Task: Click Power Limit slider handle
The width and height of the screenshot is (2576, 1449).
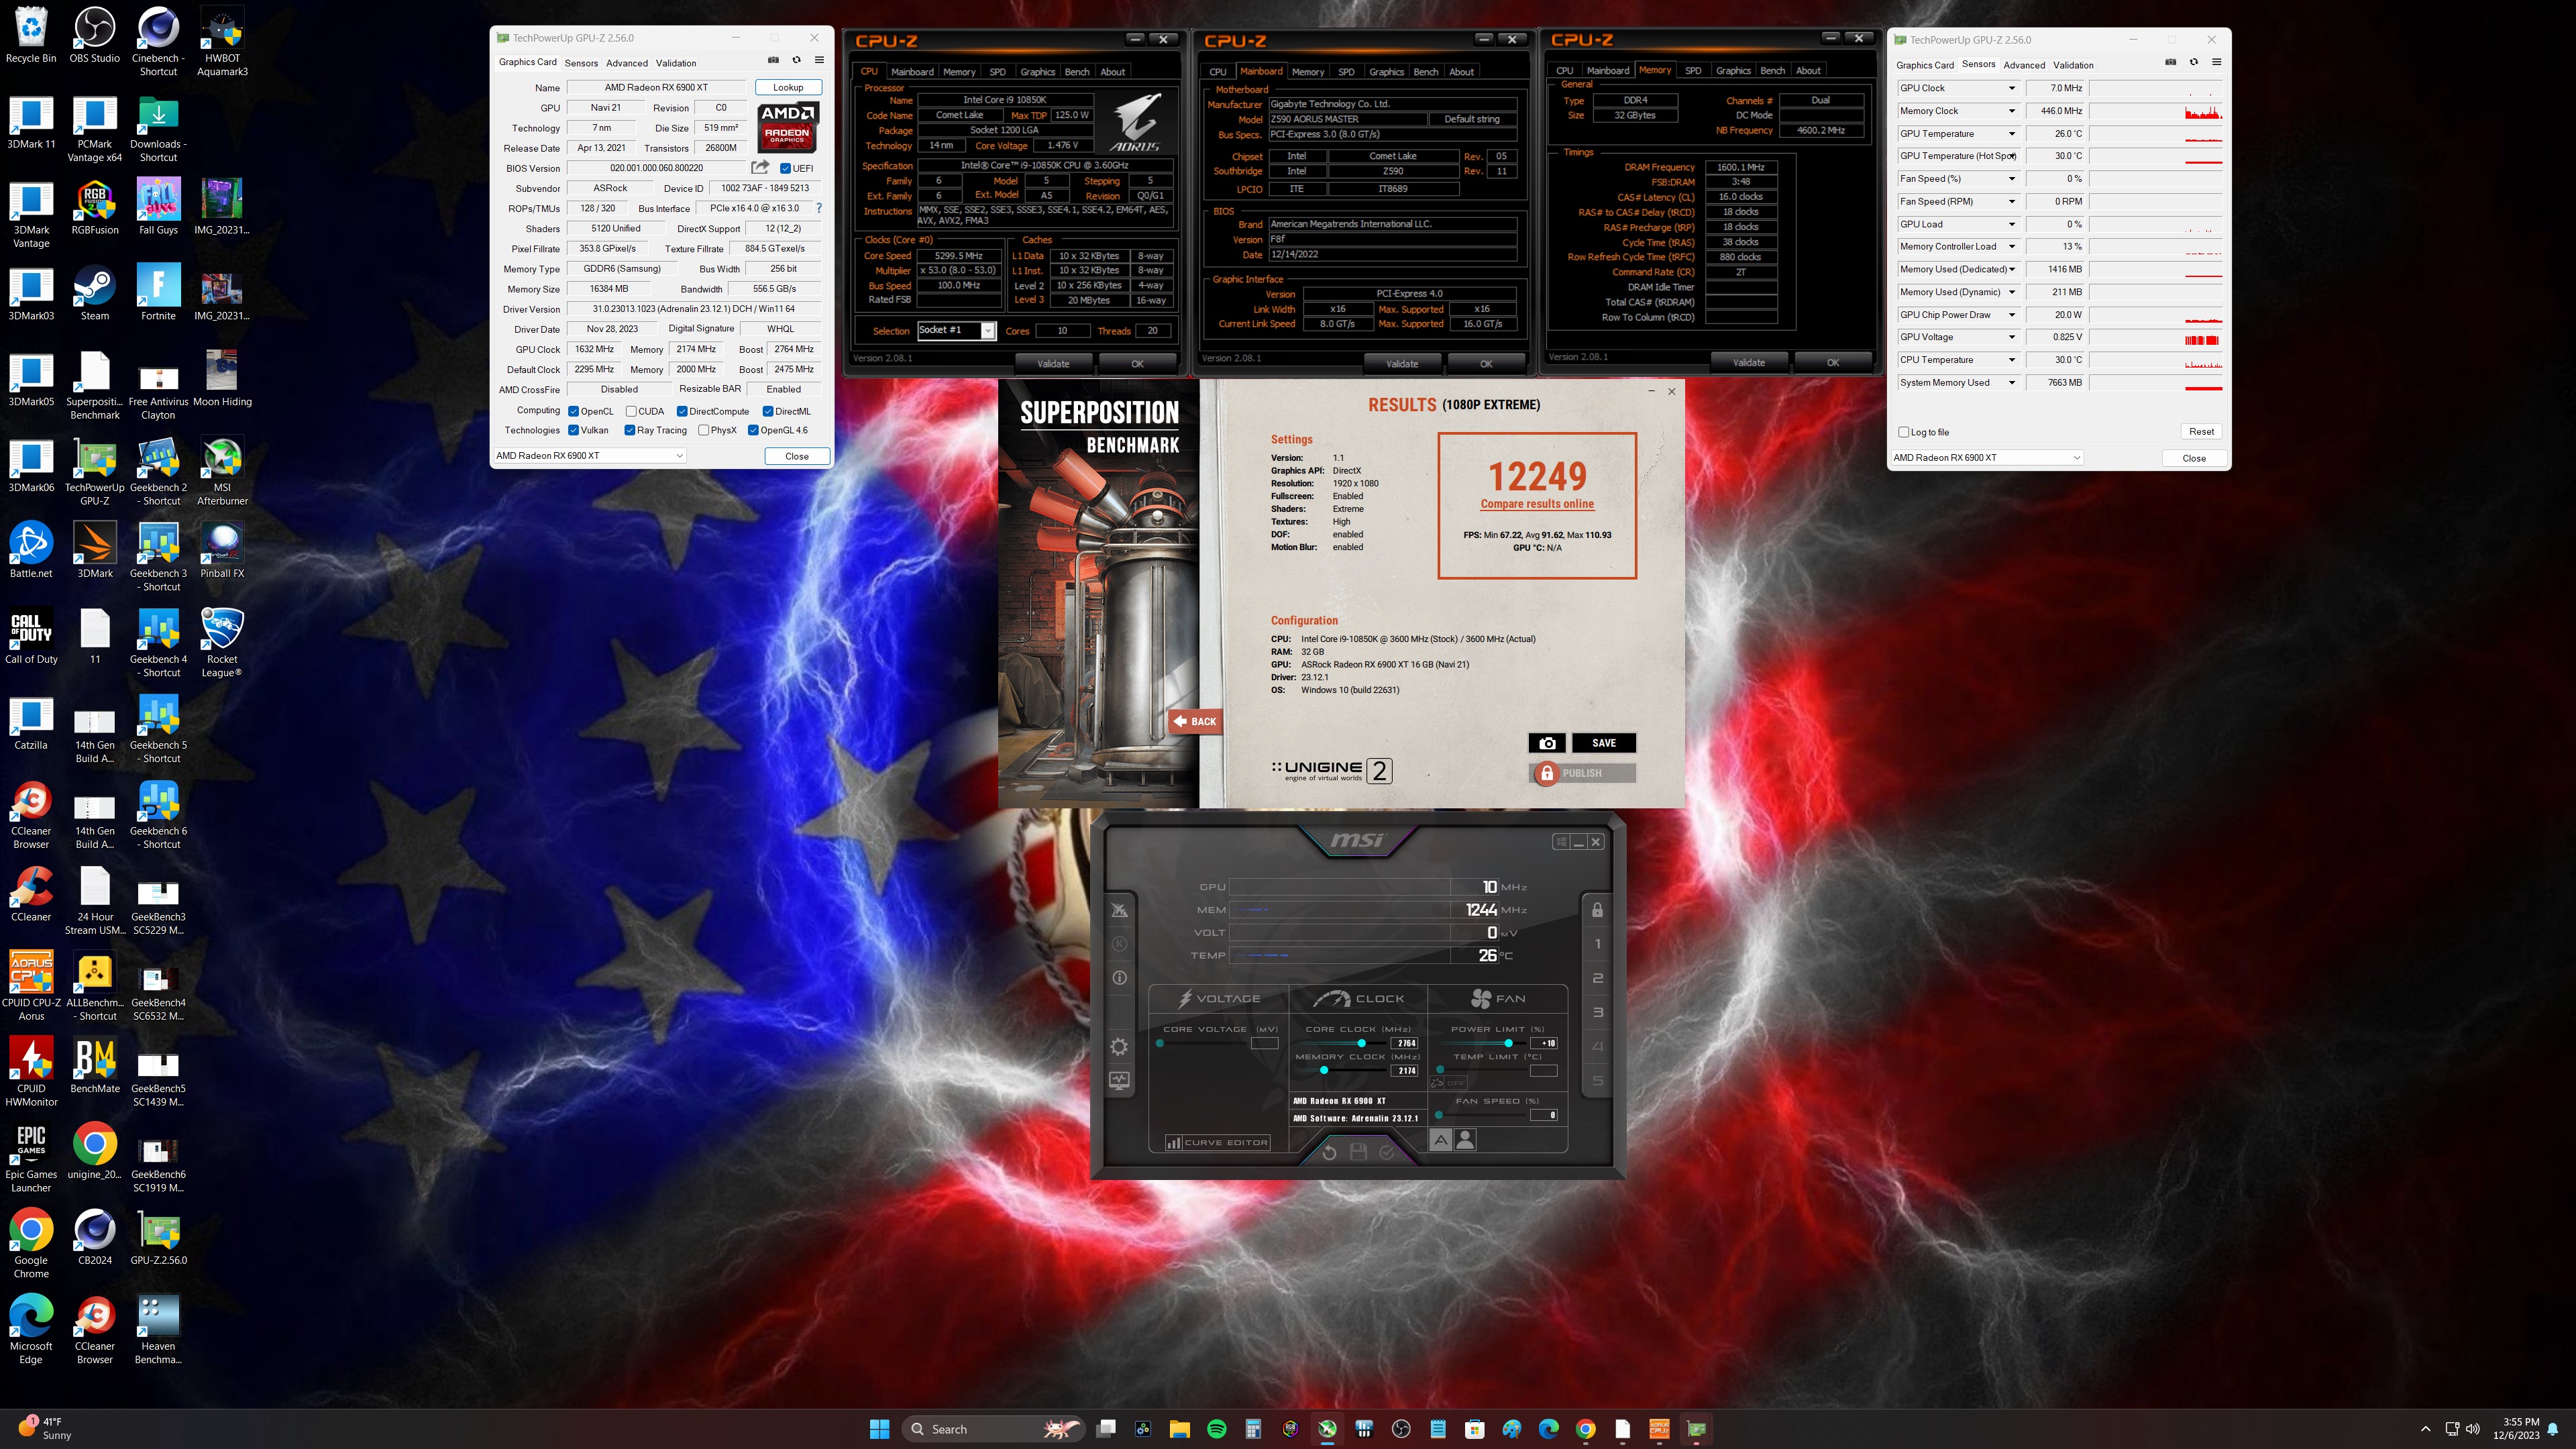Action: click(1508, 1043)
